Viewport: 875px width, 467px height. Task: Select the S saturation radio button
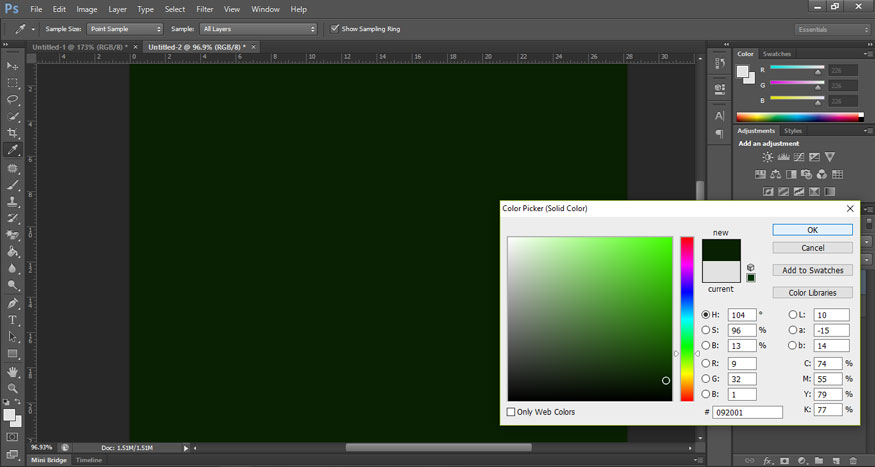tap(707, 330)
